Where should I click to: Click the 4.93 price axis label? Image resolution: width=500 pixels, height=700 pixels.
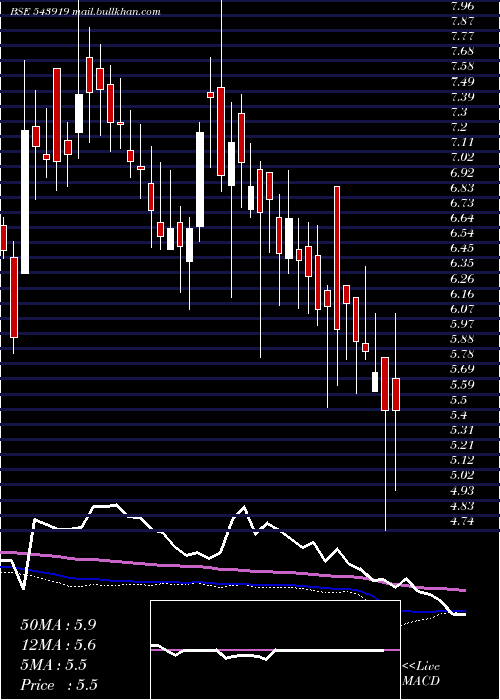click(463, 491)
